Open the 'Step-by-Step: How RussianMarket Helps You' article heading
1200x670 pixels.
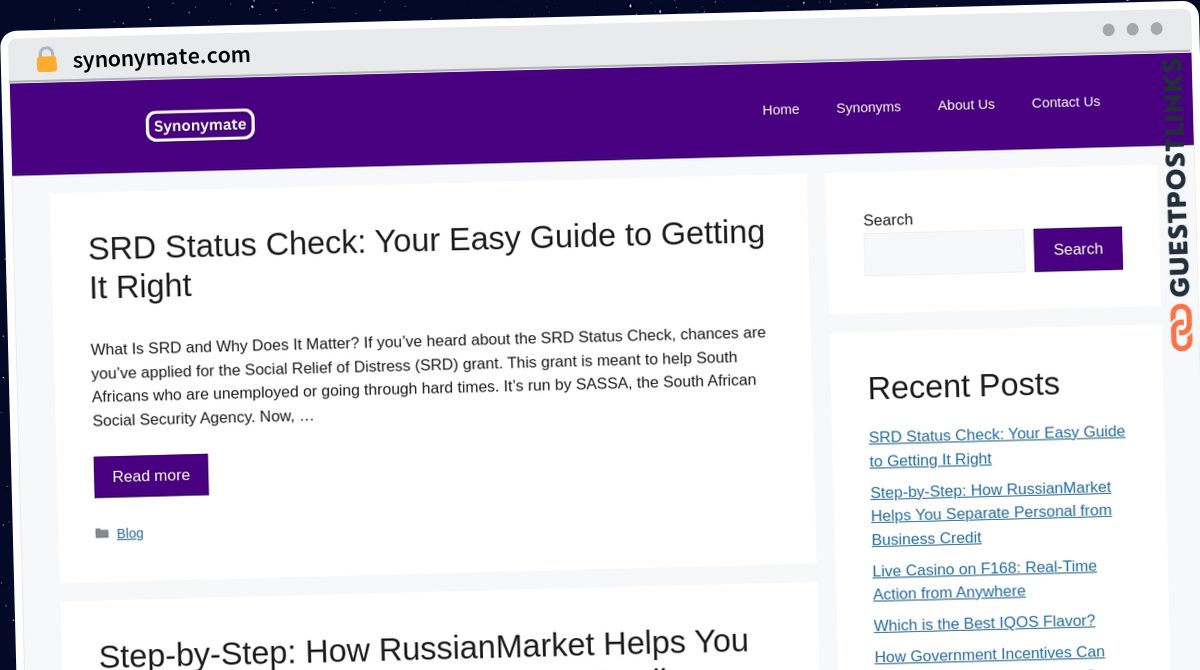coord(424,650)
